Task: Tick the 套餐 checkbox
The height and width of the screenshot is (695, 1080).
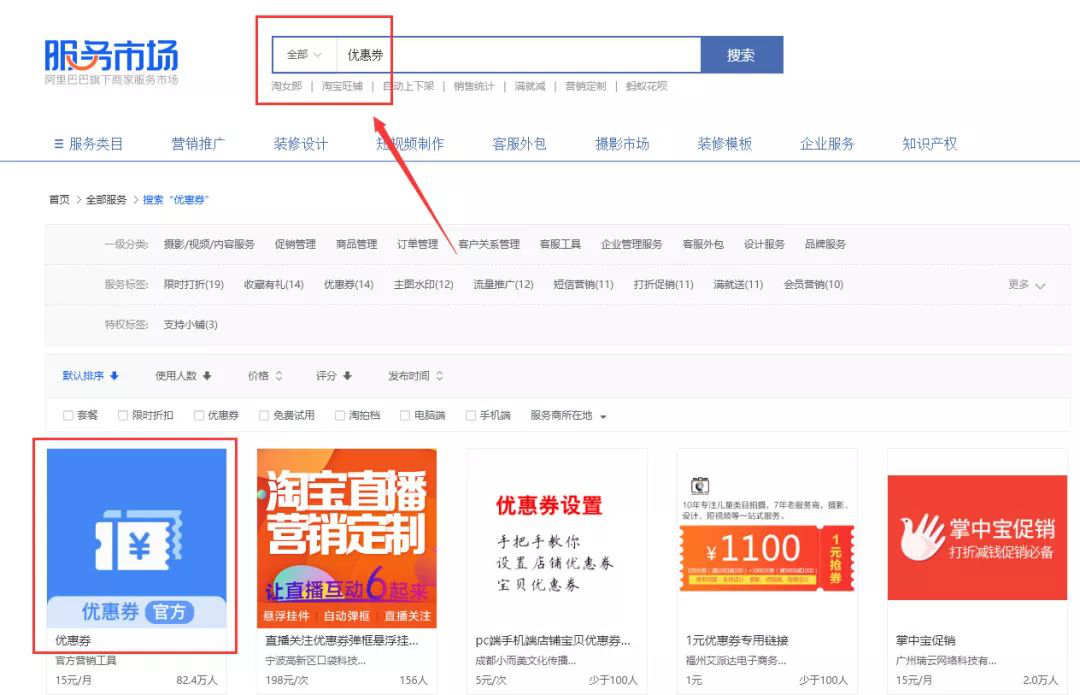Action: [68, 415]
